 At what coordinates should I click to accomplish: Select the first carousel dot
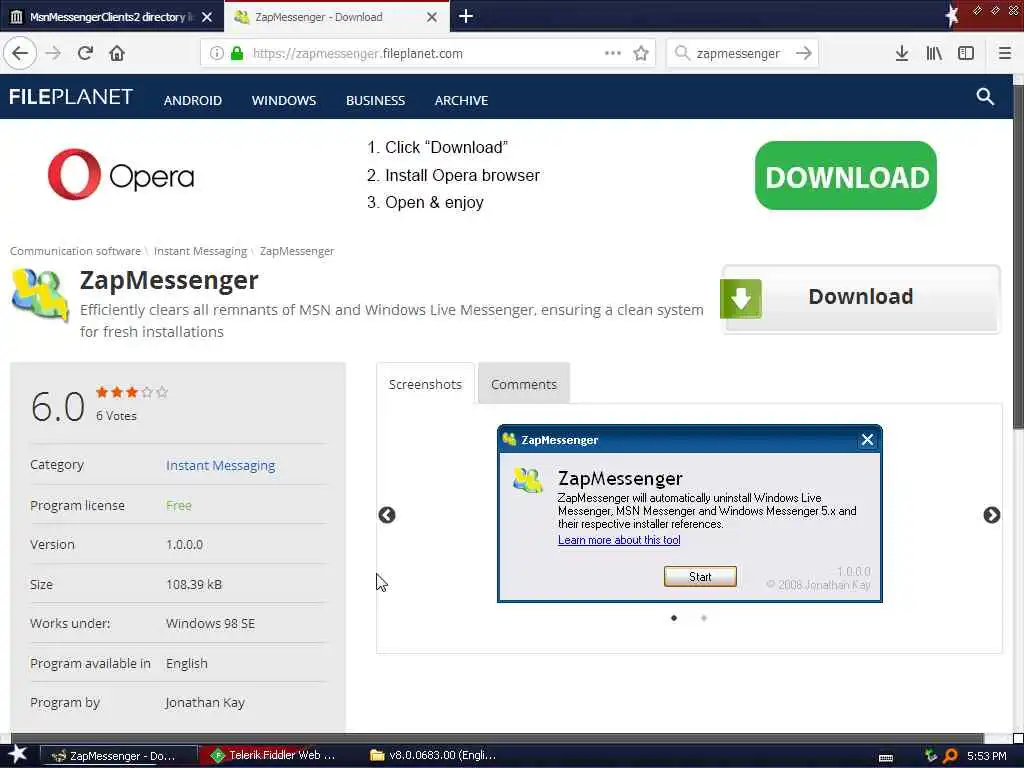tap(674, 618)
